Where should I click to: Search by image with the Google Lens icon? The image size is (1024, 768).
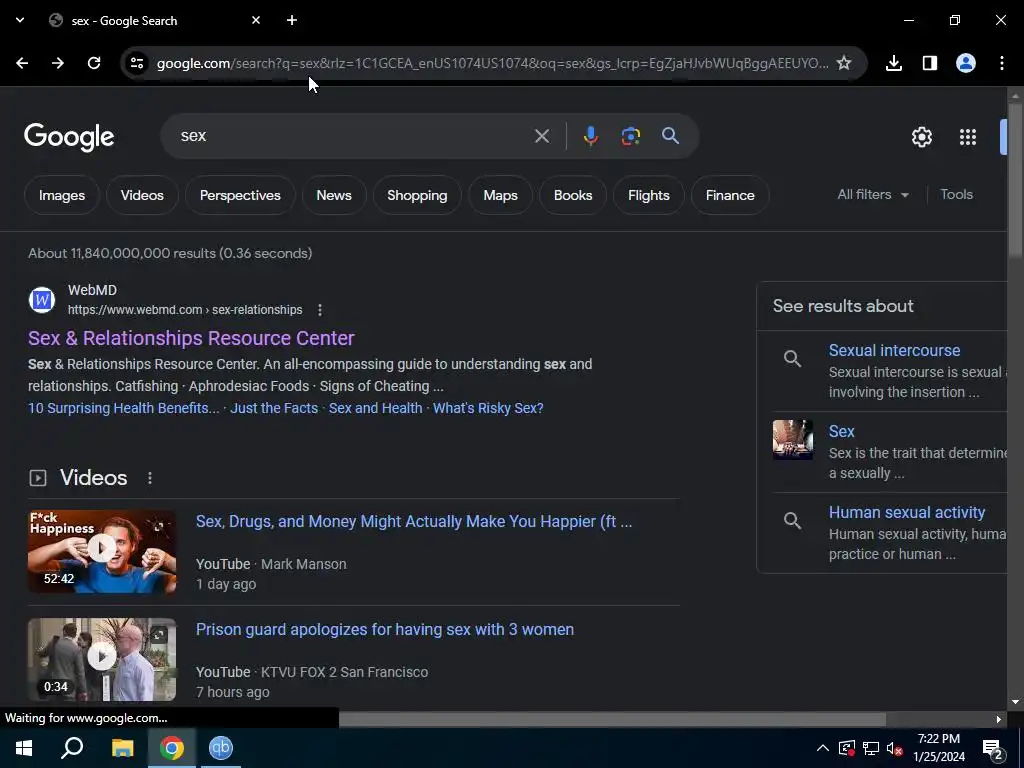630,136
